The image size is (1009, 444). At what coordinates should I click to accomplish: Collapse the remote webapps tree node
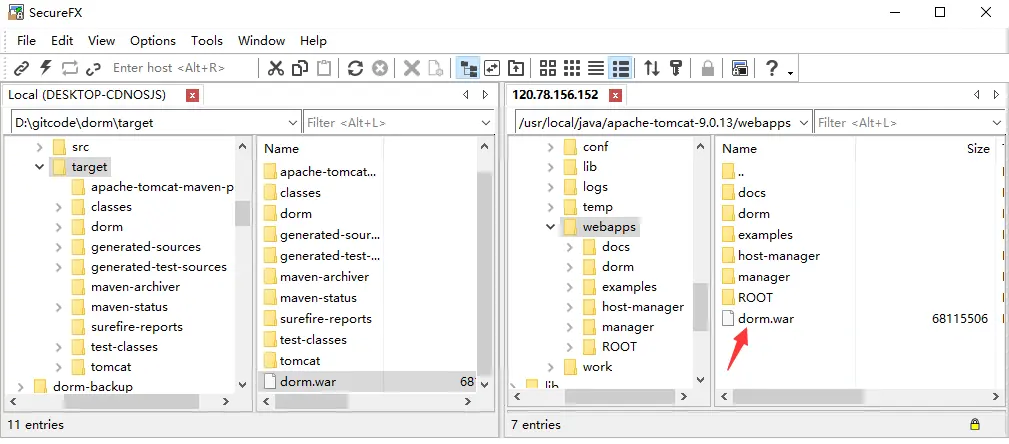(x=550, y=227)
